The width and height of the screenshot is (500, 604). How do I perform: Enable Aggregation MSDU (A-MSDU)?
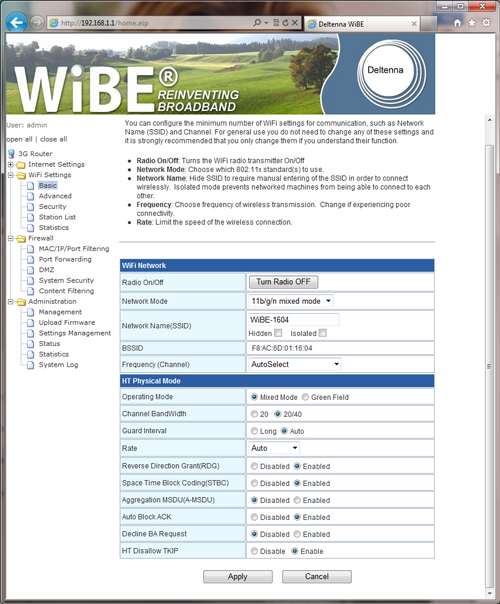coord(297,500)
